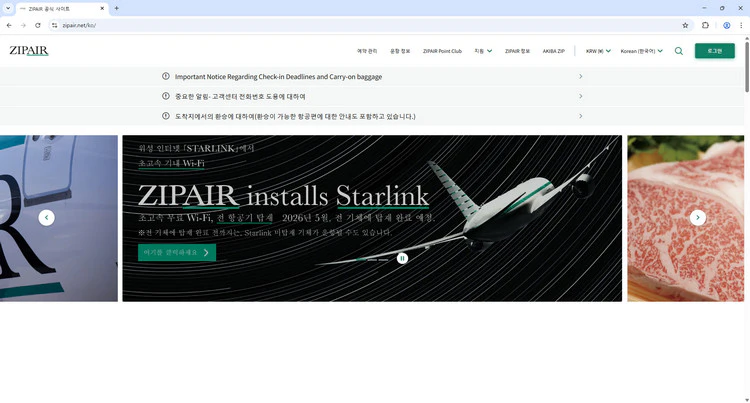Expand the 지원 dropdown menu
The image size is (750, 403).
point(483,51)
